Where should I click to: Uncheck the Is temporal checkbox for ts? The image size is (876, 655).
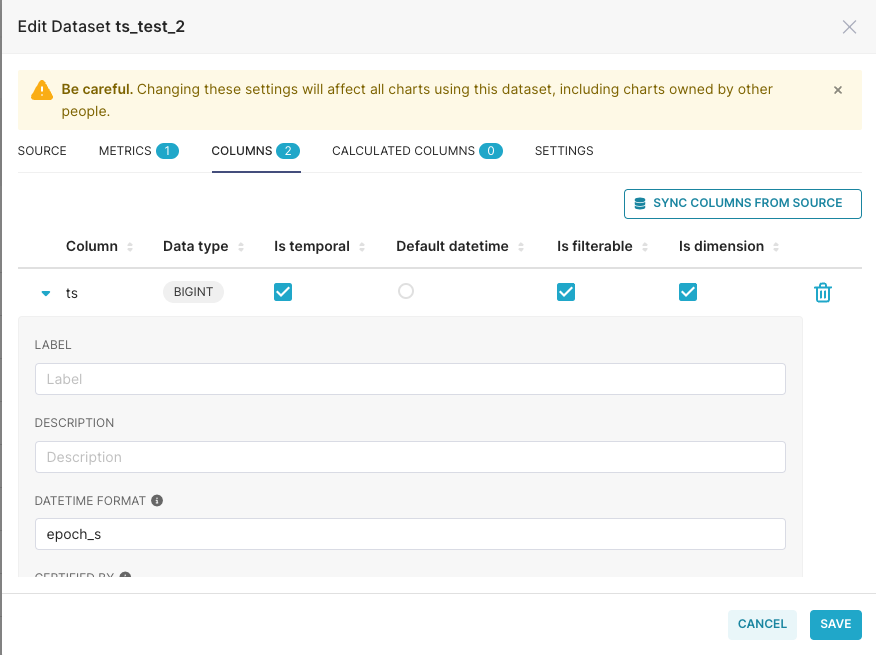click(282, 292)
